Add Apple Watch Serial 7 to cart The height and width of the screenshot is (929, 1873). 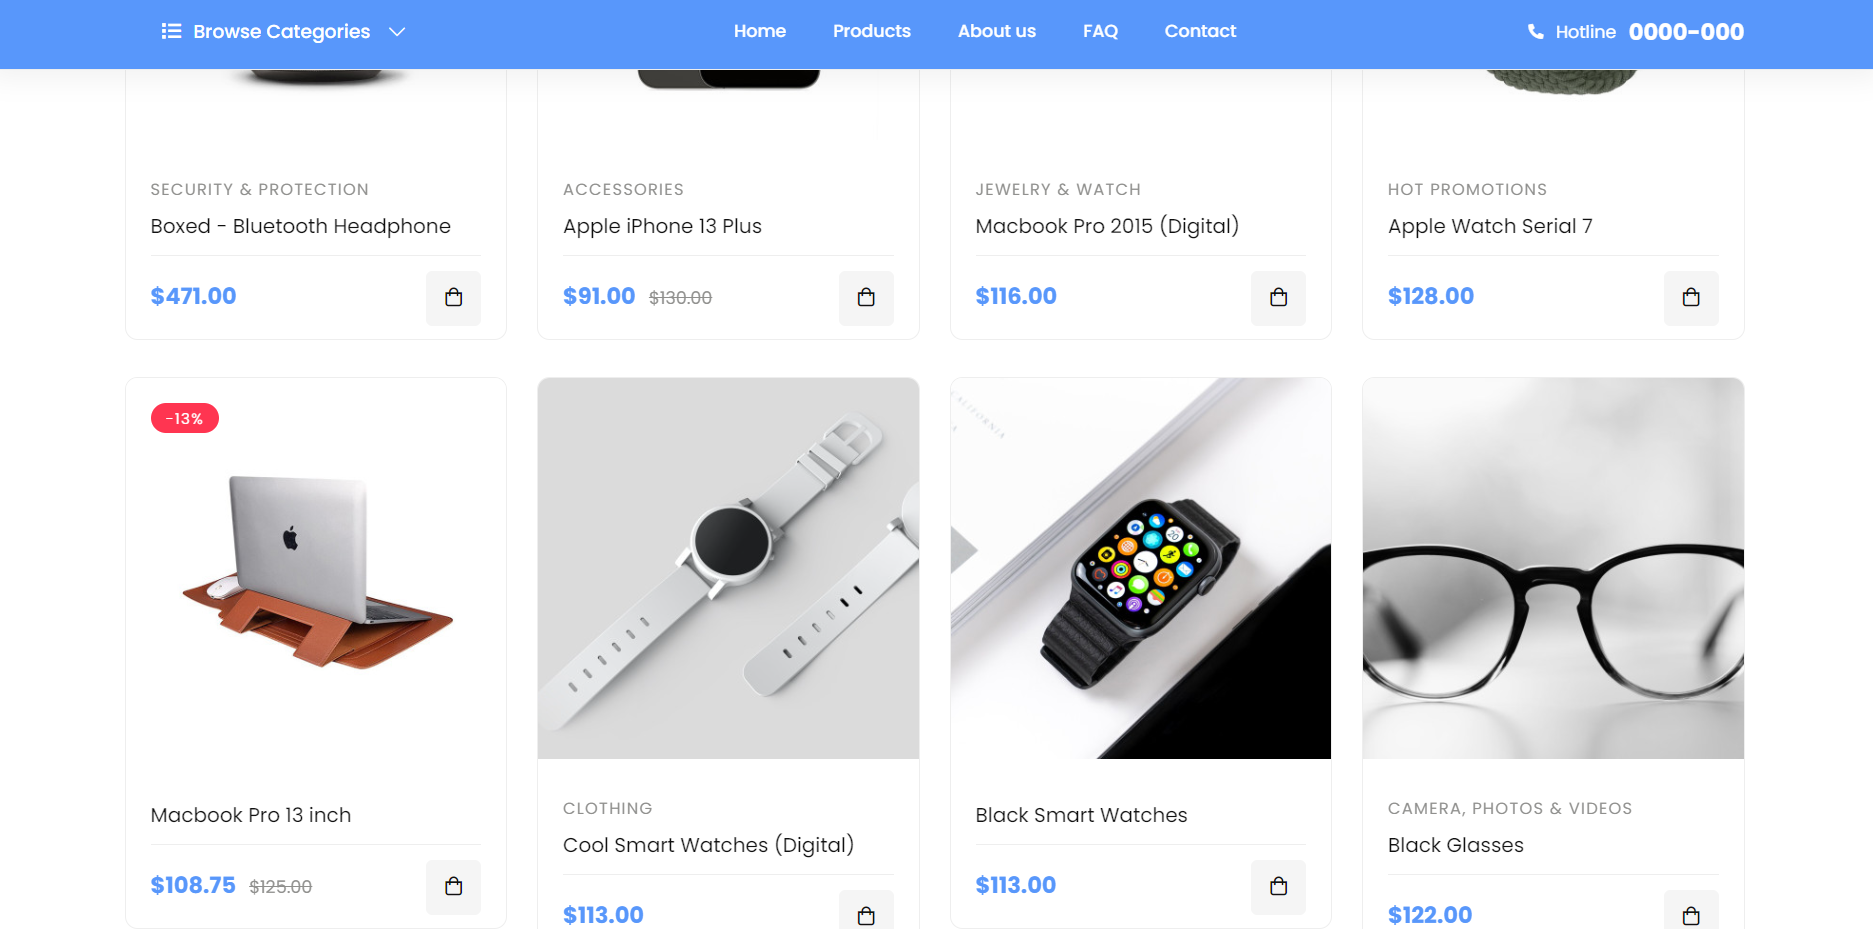coord(1691,298)
